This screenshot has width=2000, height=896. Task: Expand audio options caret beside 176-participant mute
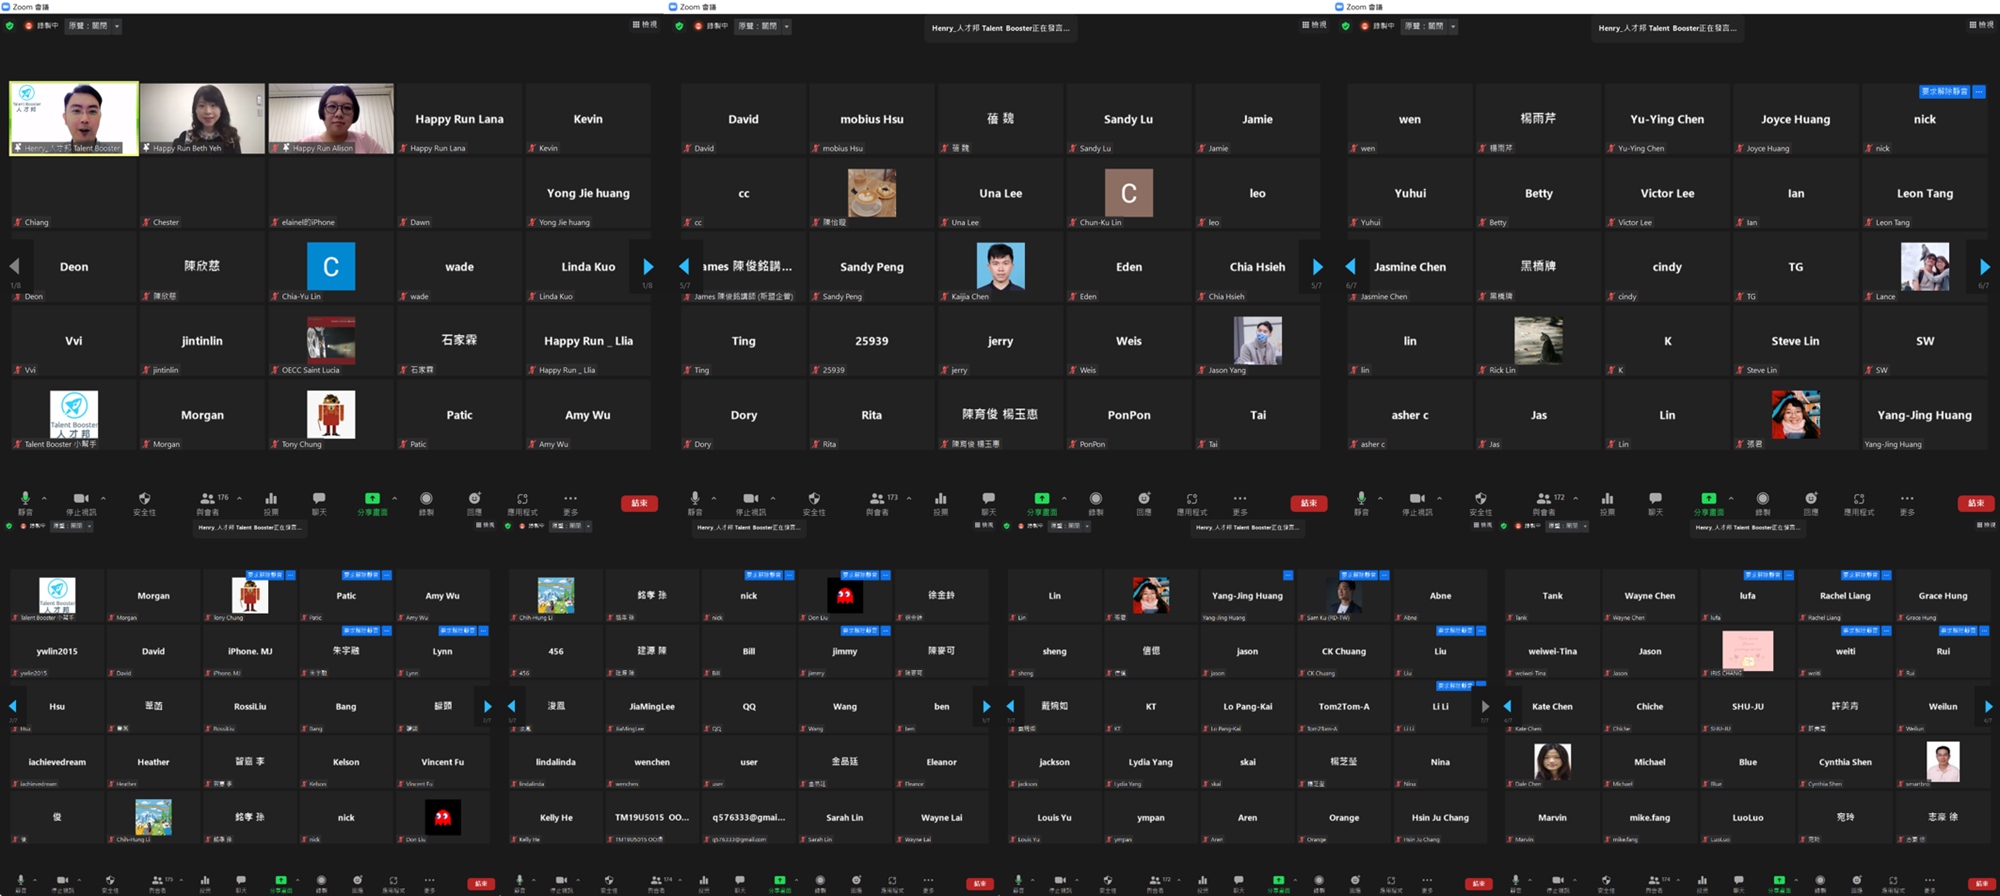click(x=44, y=498)
